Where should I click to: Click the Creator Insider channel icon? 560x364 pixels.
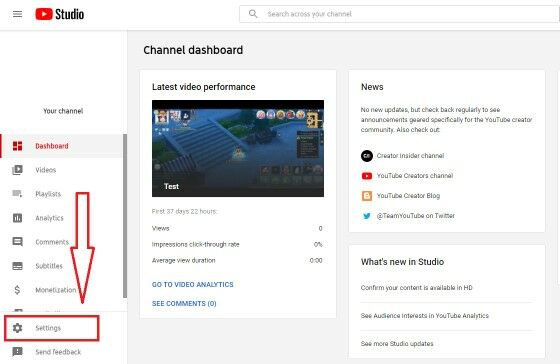[x=367, y=156]
